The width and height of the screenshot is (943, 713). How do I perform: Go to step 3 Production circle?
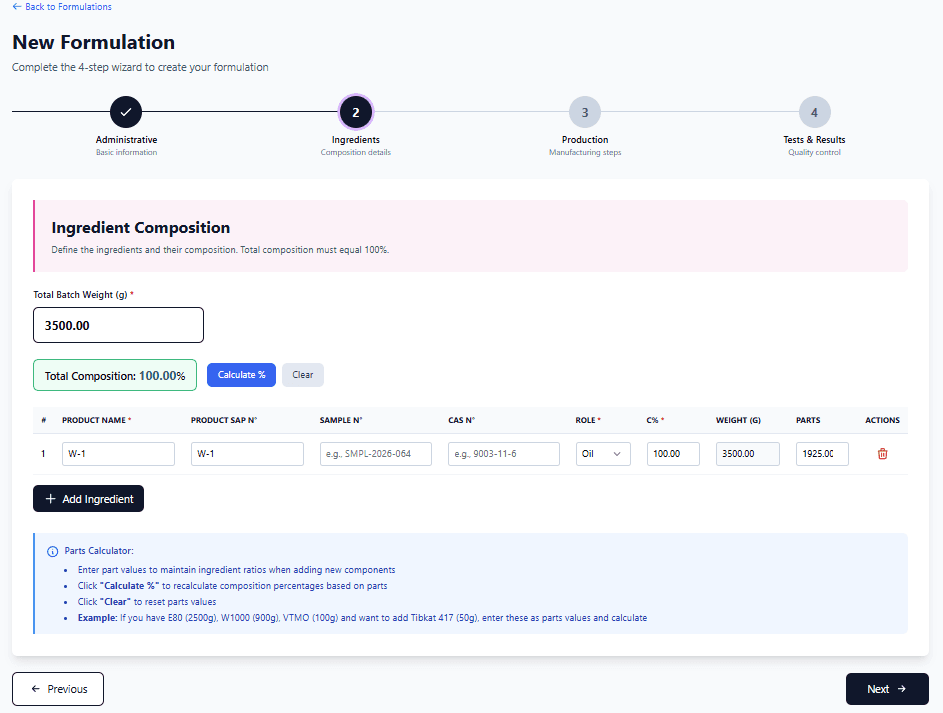[x=585, y=112]
